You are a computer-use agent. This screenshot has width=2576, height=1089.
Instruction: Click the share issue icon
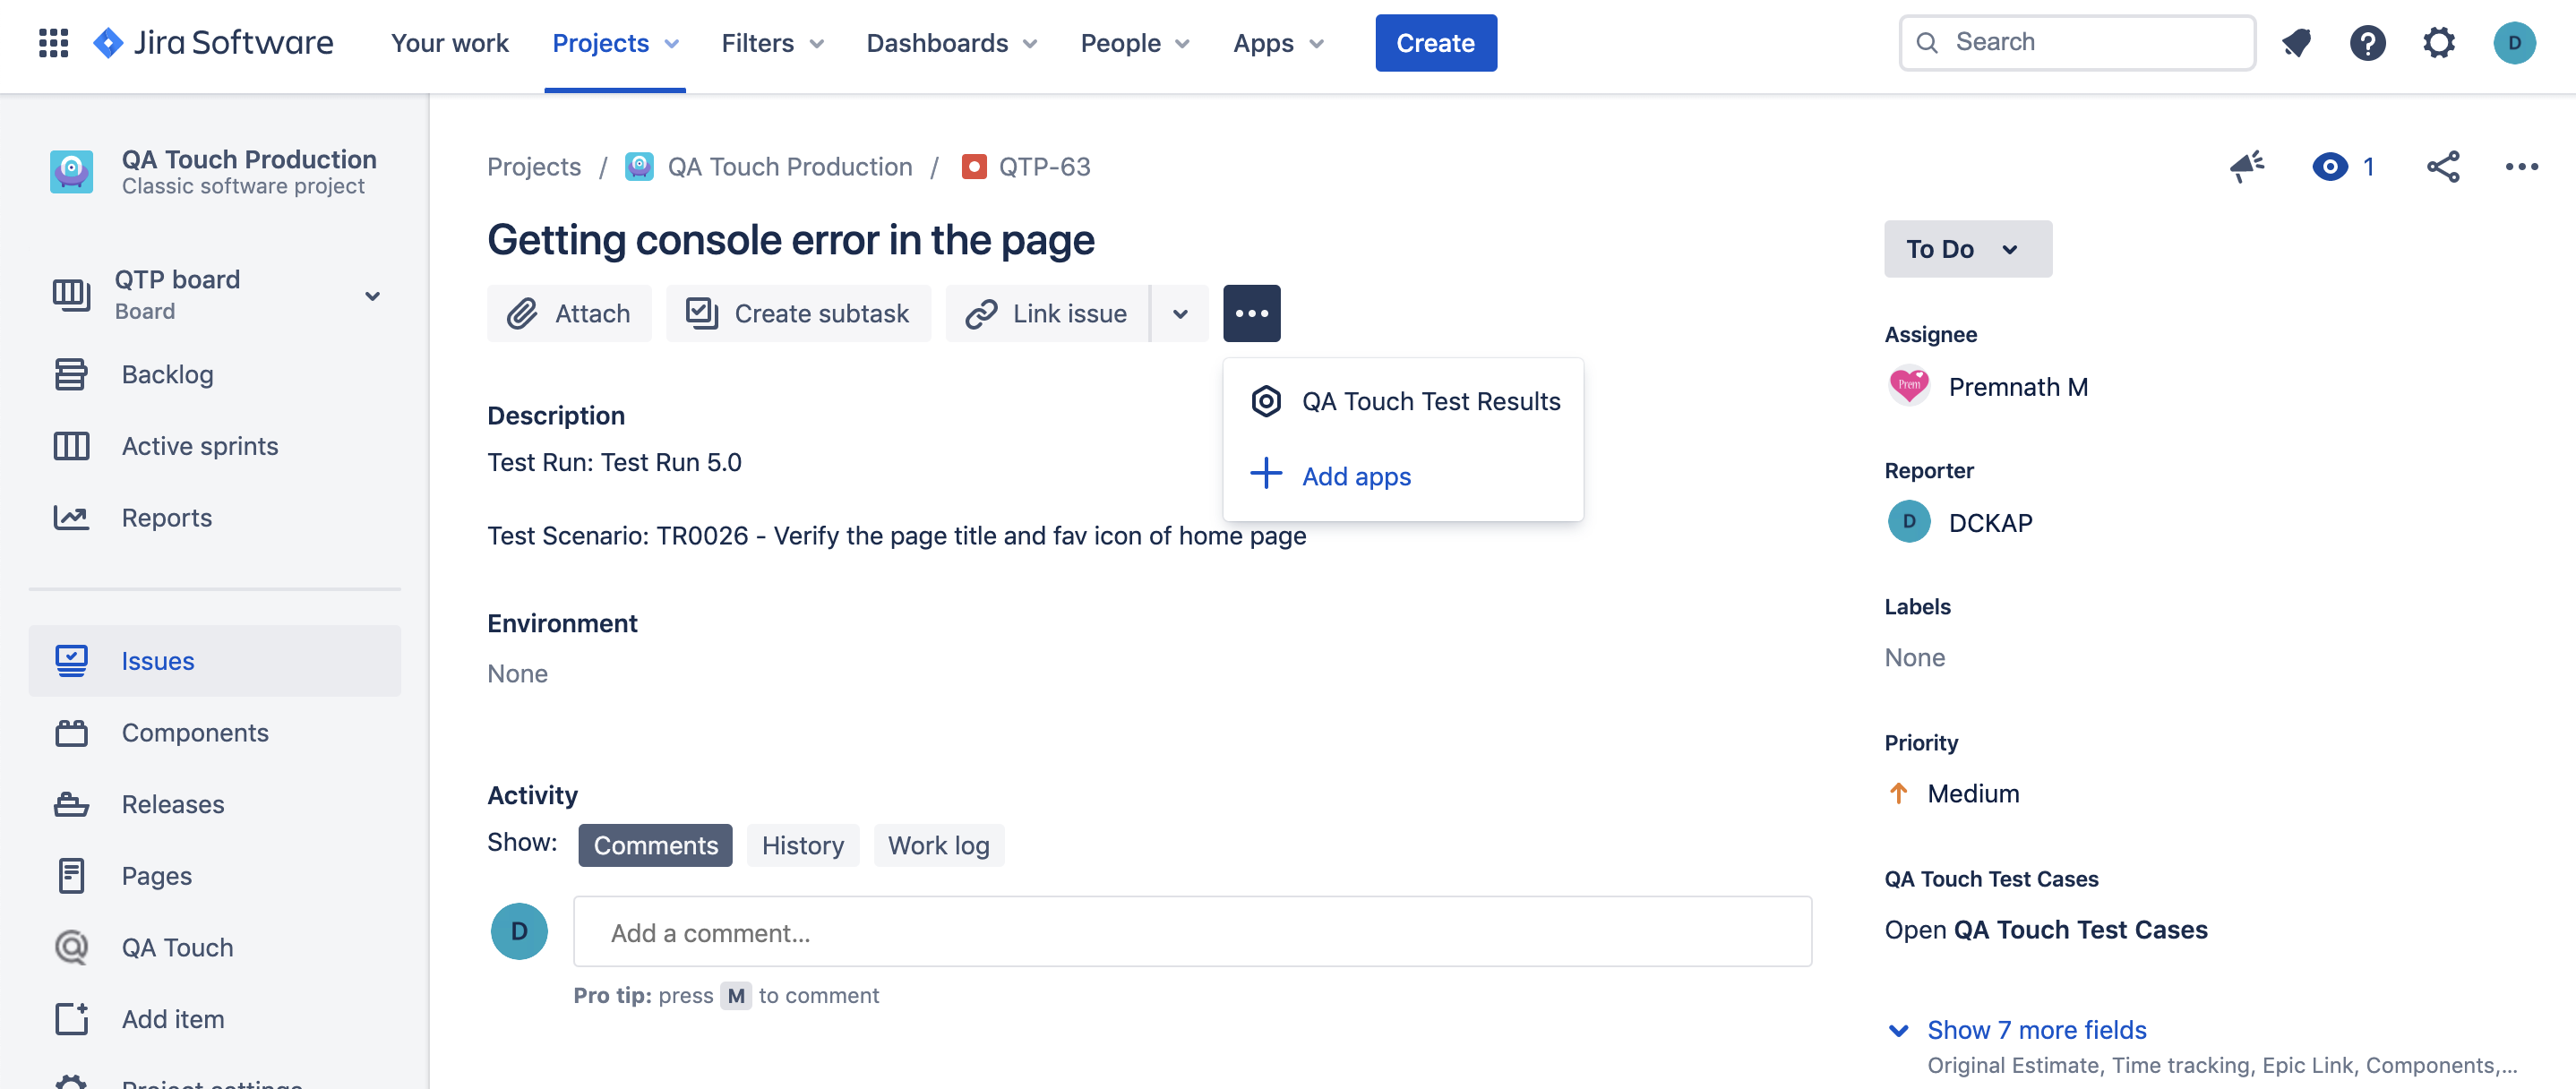click(x=2443, y=166)
